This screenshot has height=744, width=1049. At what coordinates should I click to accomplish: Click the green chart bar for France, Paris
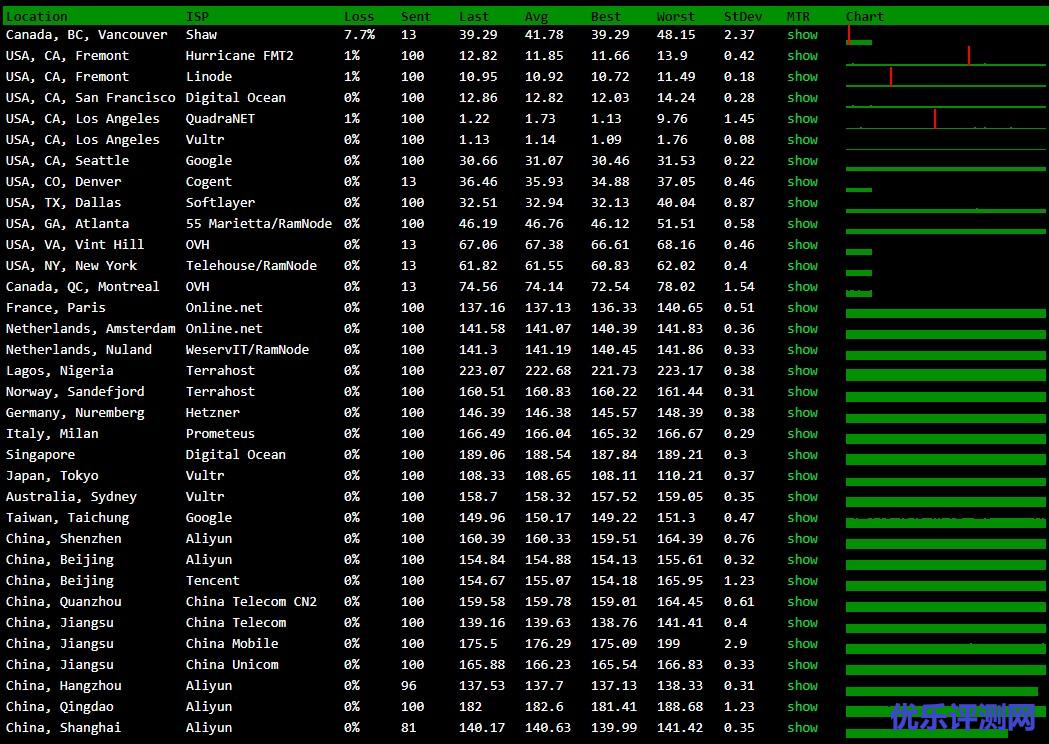coord(945,313)
